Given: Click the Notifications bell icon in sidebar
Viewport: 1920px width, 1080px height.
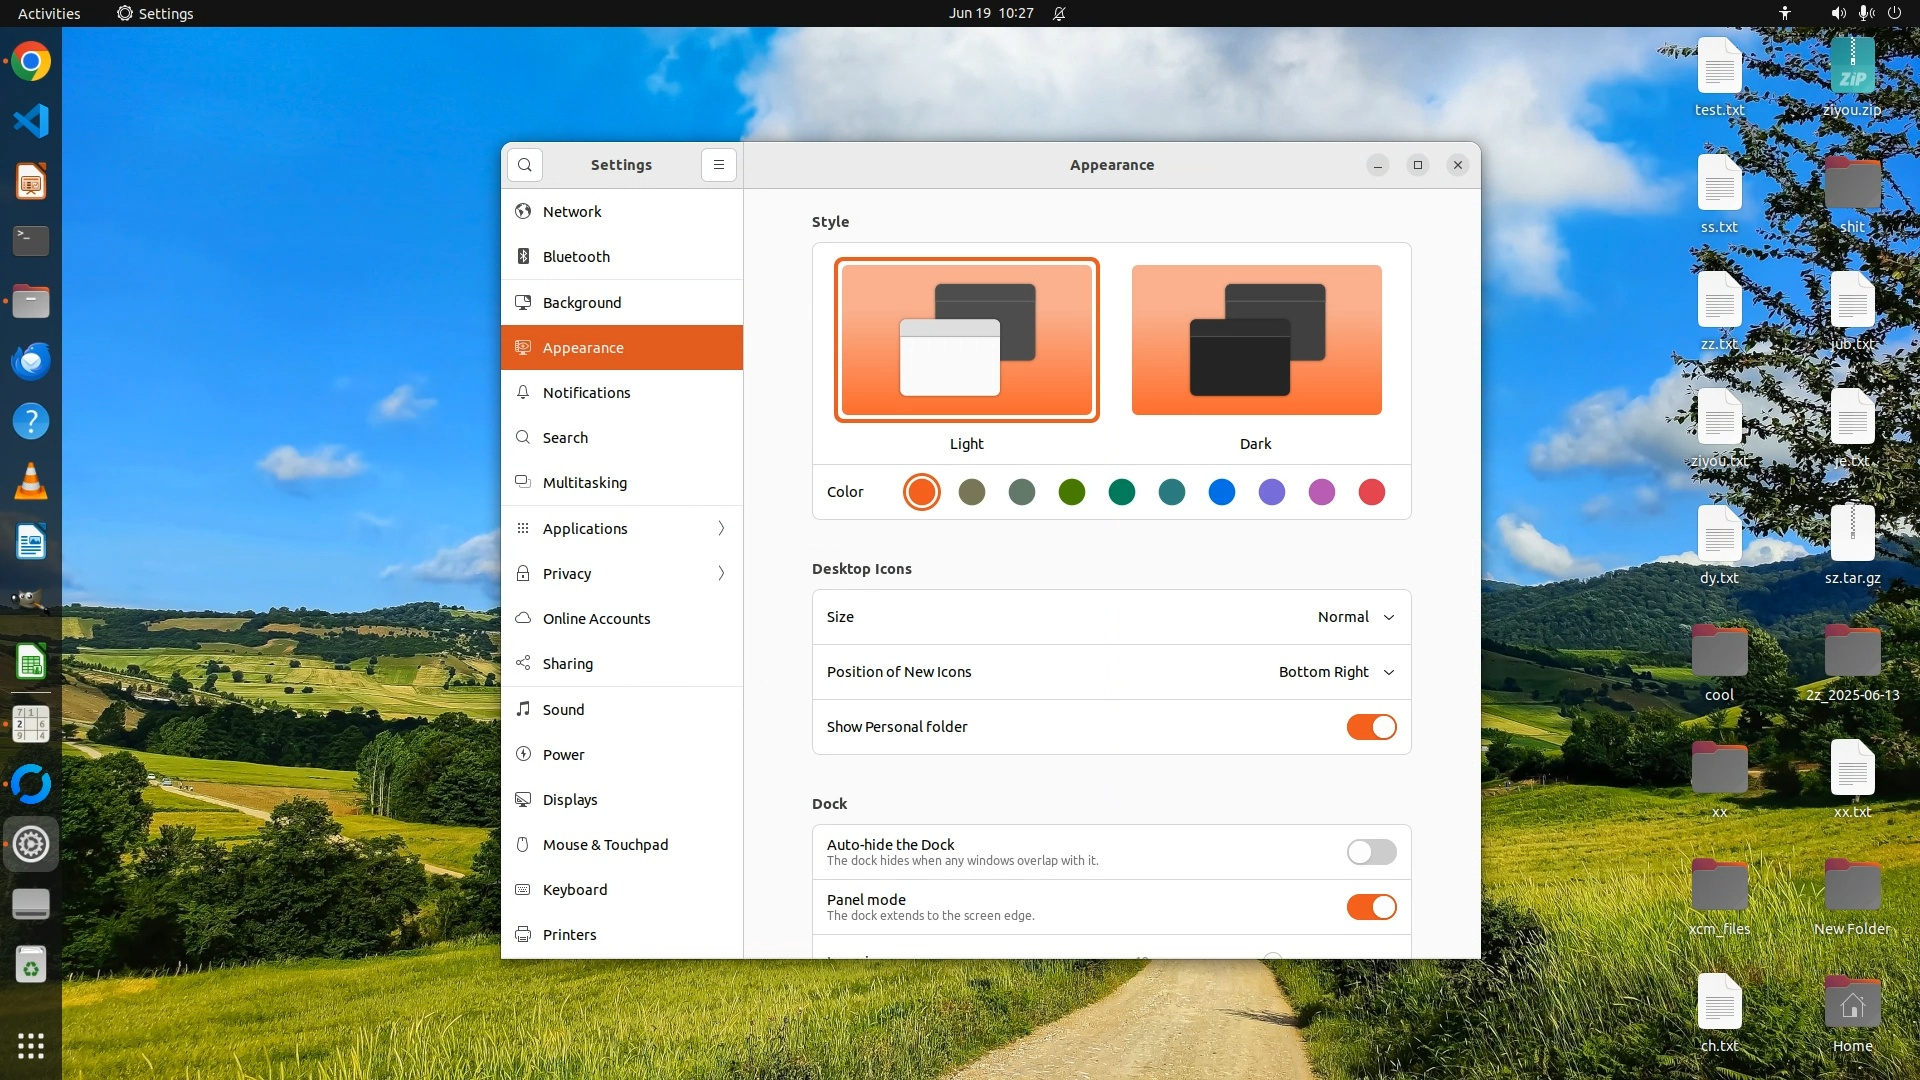Looking at the screenshot, I should point(523,393).
